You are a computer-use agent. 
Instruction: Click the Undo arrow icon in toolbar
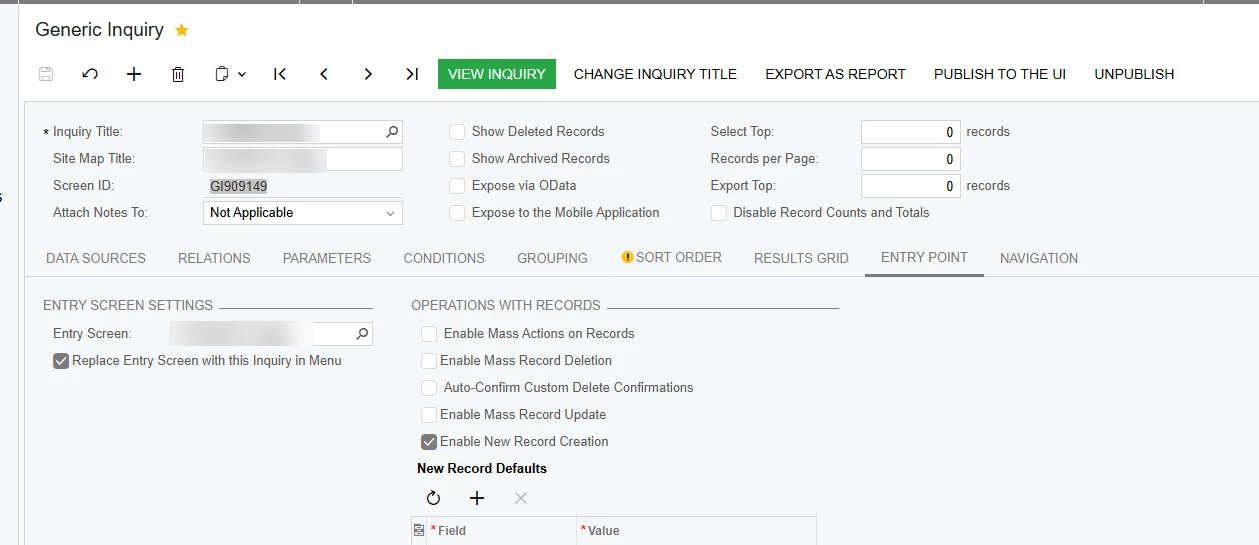pyautogui.click(x=90, y=74)
